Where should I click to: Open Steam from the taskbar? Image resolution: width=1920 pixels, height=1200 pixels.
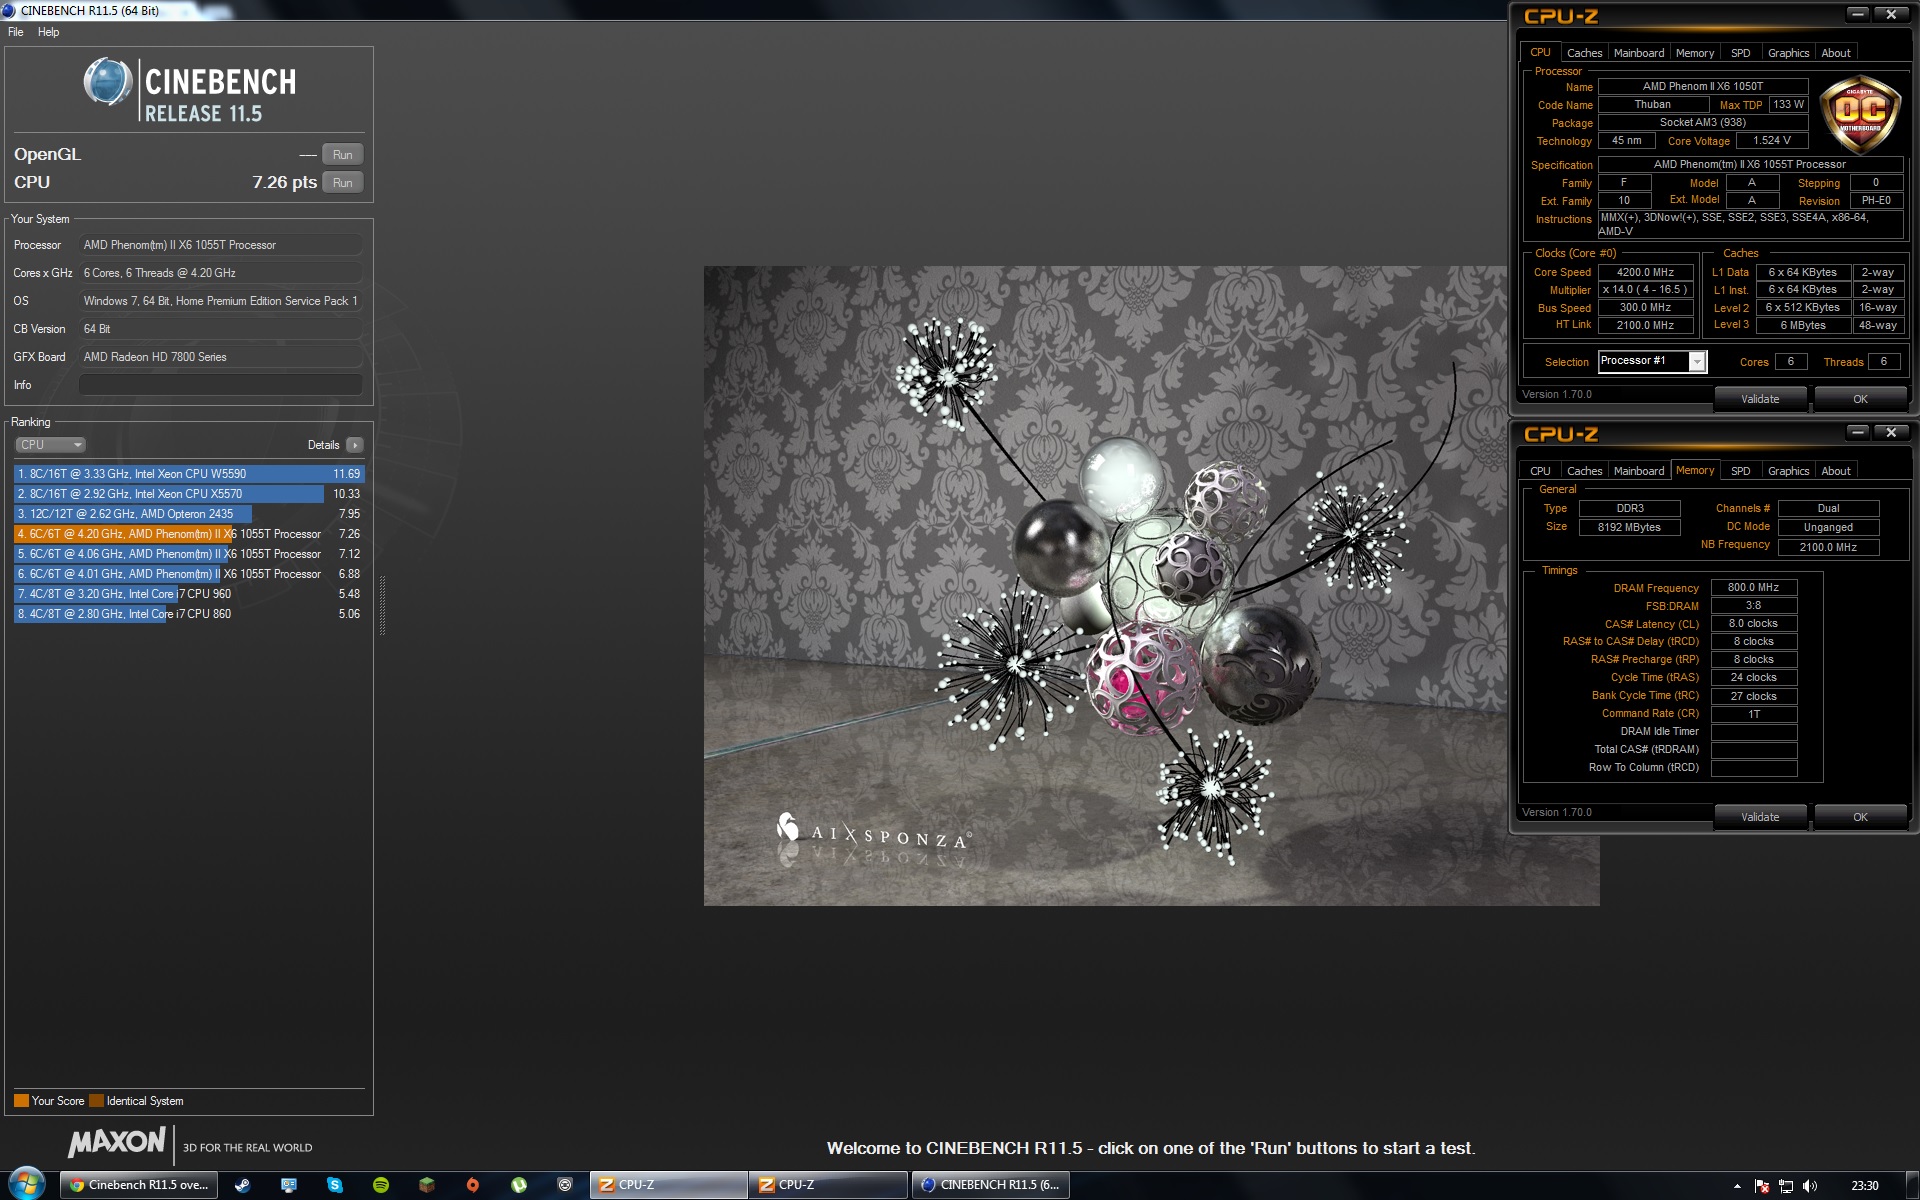click(x=242, y=1185)
